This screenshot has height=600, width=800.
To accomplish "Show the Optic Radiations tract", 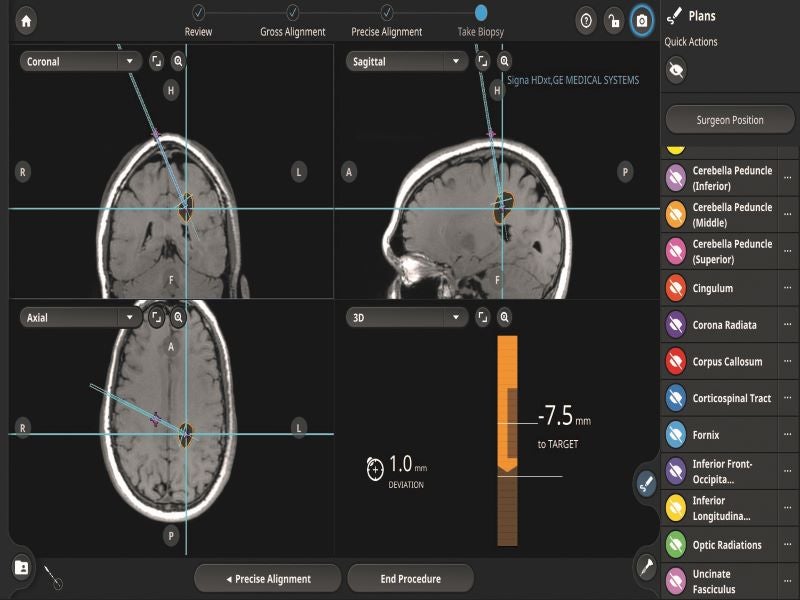I will tap(676, 545).
